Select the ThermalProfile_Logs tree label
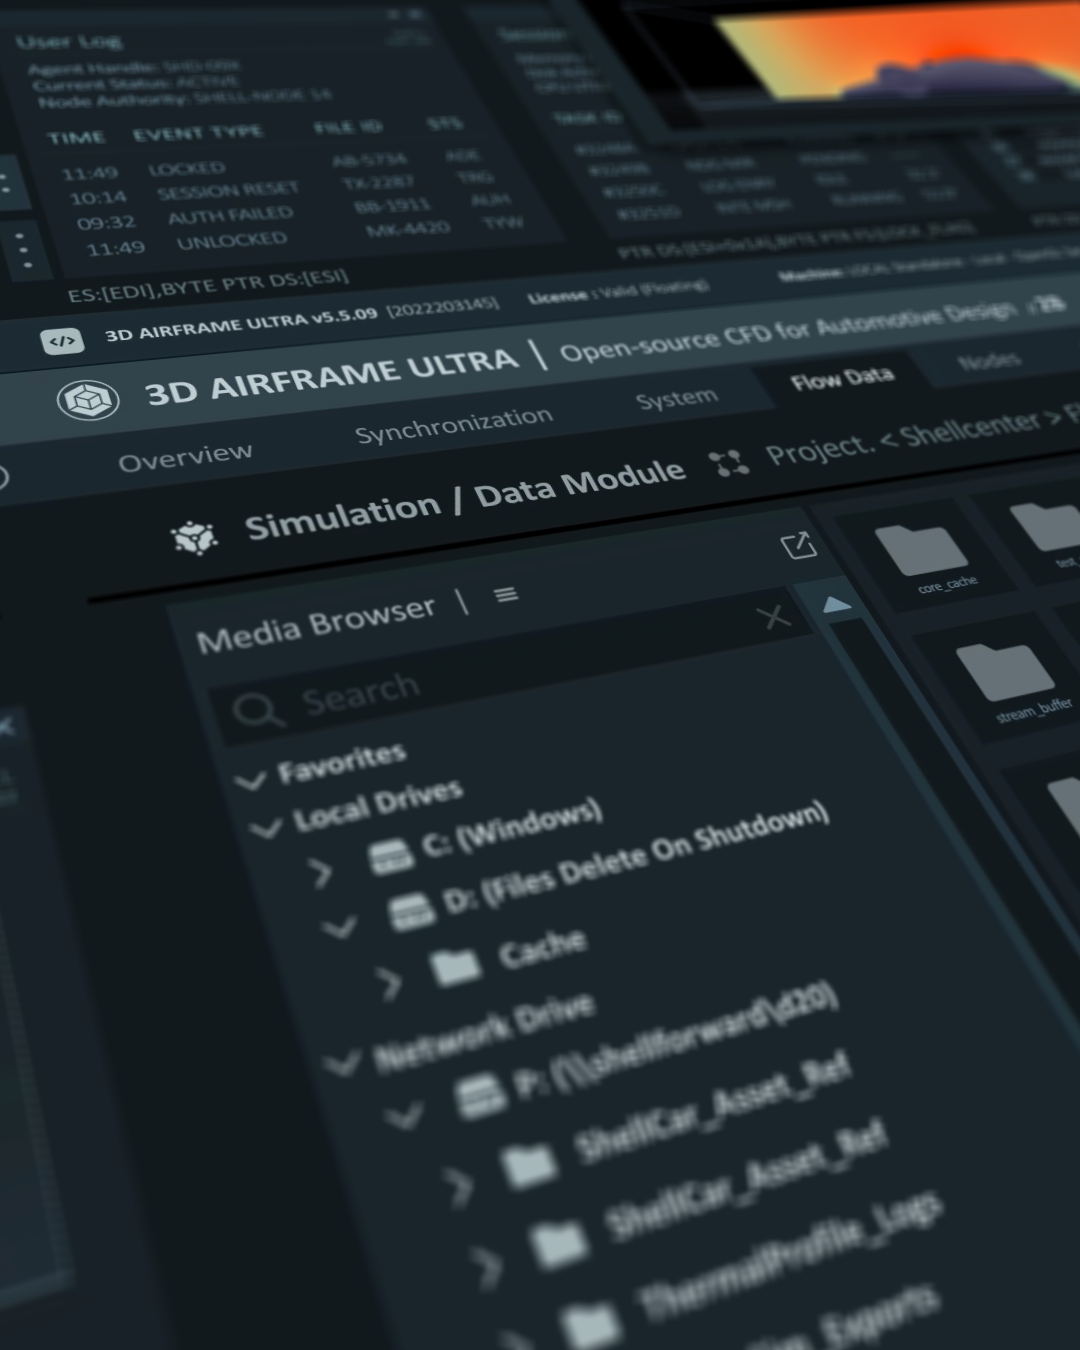Viewport: 1080px width, 1350px height. click(790, 1255)
